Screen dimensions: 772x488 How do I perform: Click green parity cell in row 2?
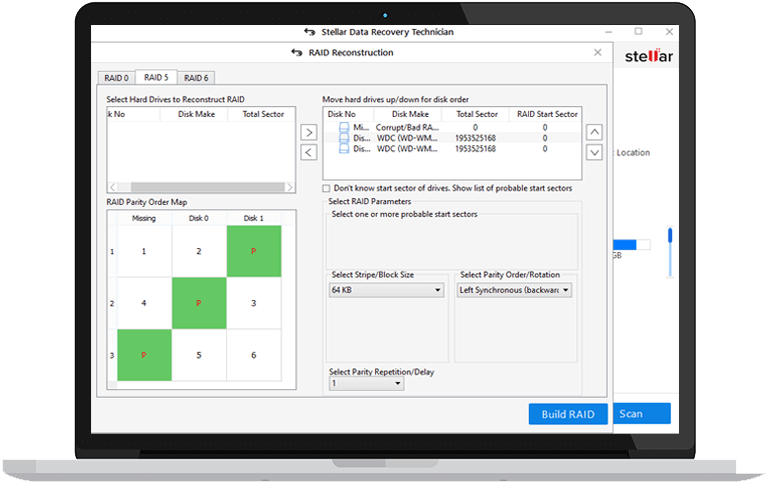coord(199,303)
